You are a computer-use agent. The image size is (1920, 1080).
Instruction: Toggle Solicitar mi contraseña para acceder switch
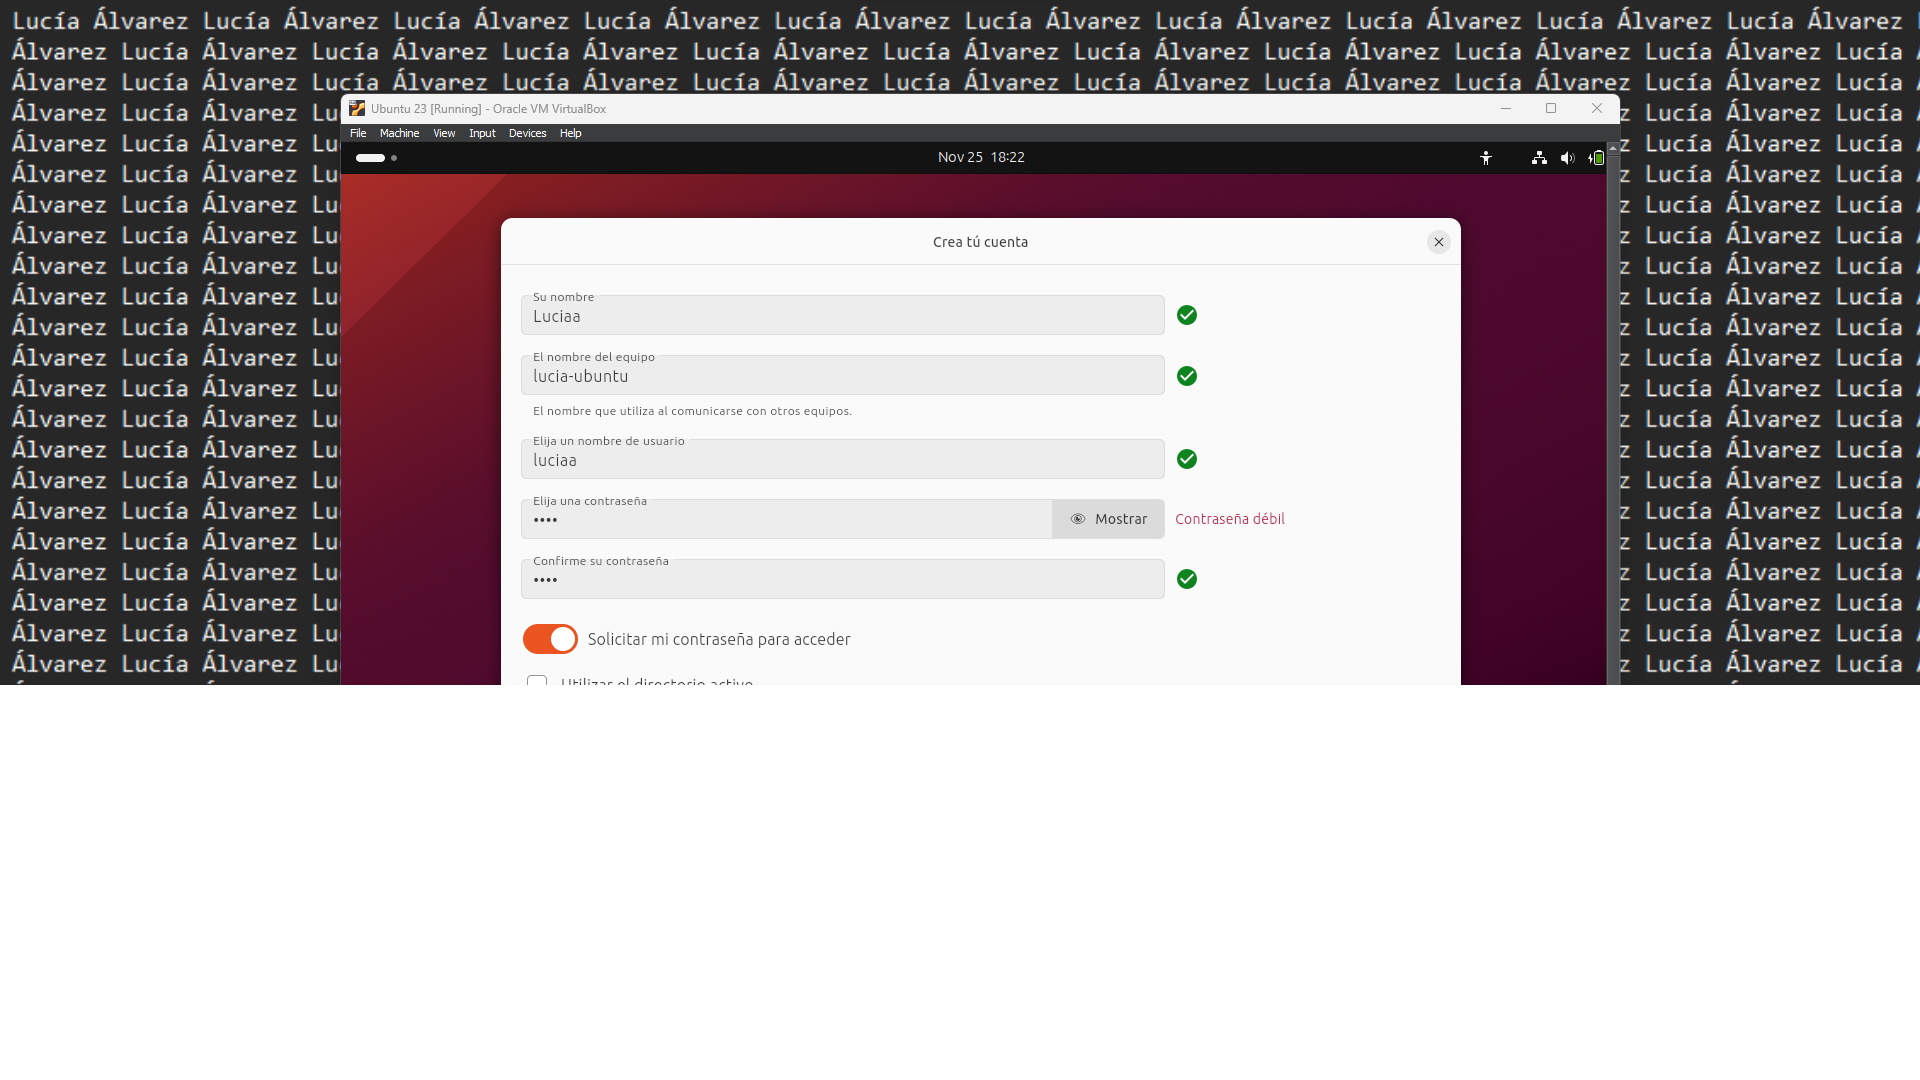point(550,640)
